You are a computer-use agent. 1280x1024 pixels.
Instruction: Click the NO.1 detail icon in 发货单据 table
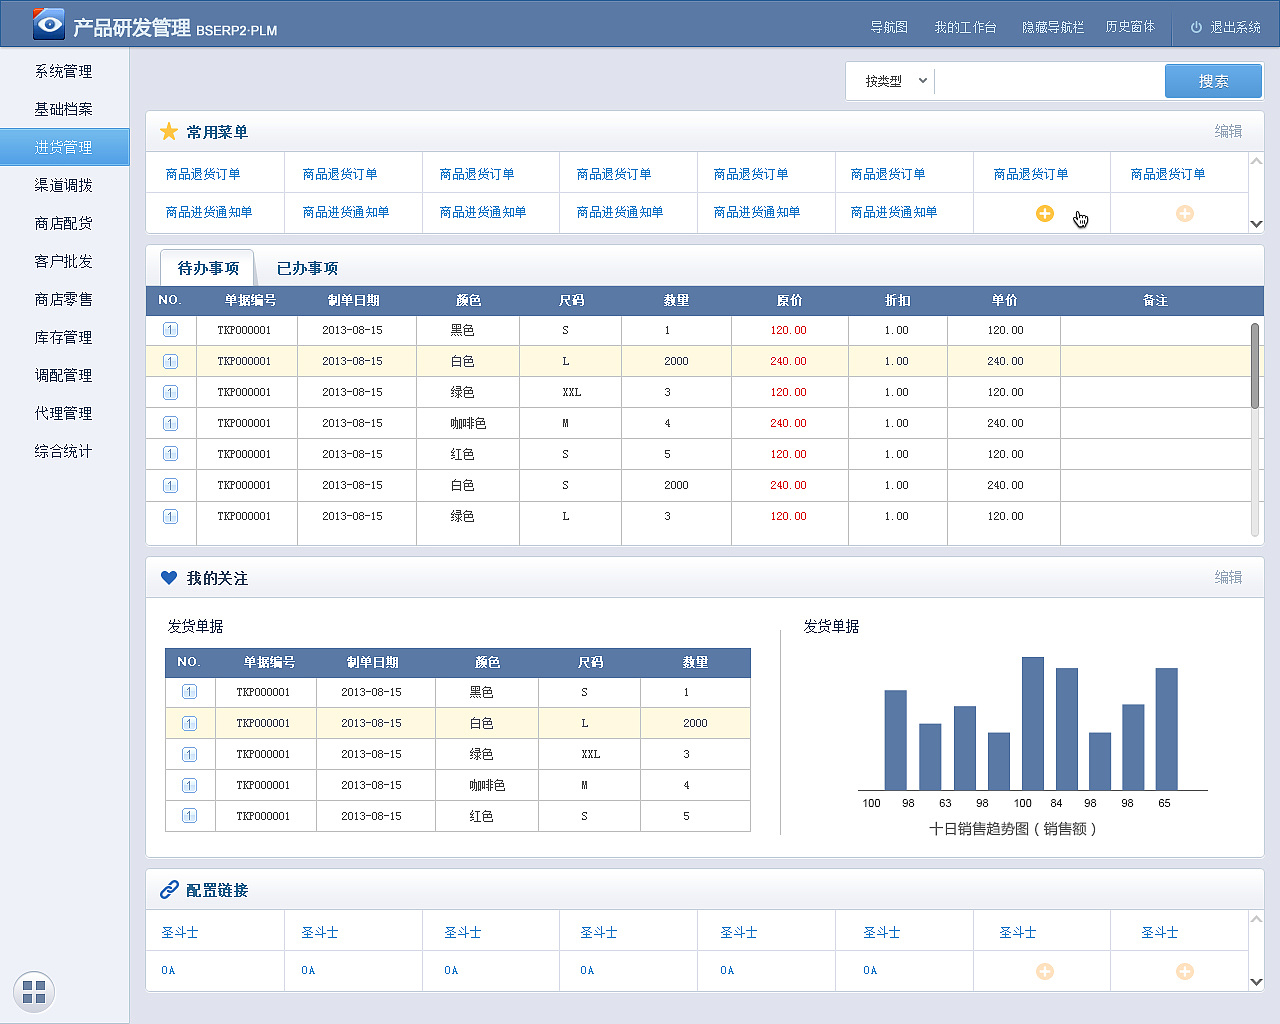[x=190, y=692]
